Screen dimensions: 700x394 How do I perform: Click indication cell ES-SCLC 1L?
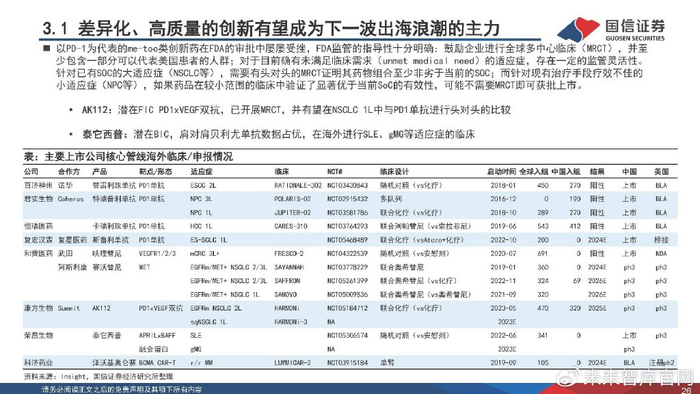208,240
